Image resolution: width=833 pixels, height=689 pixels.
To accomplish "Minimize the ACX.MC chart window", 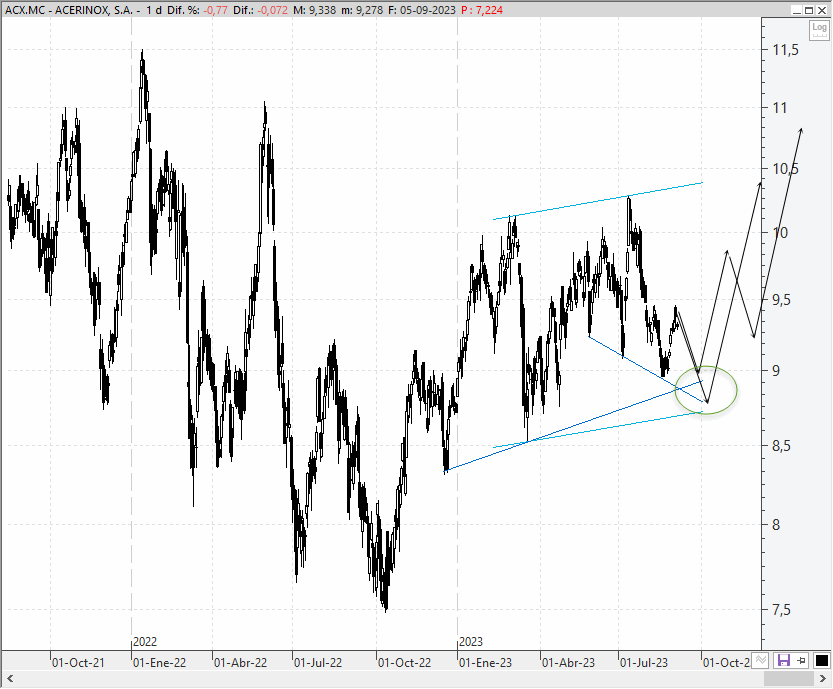I will [796, 10].
